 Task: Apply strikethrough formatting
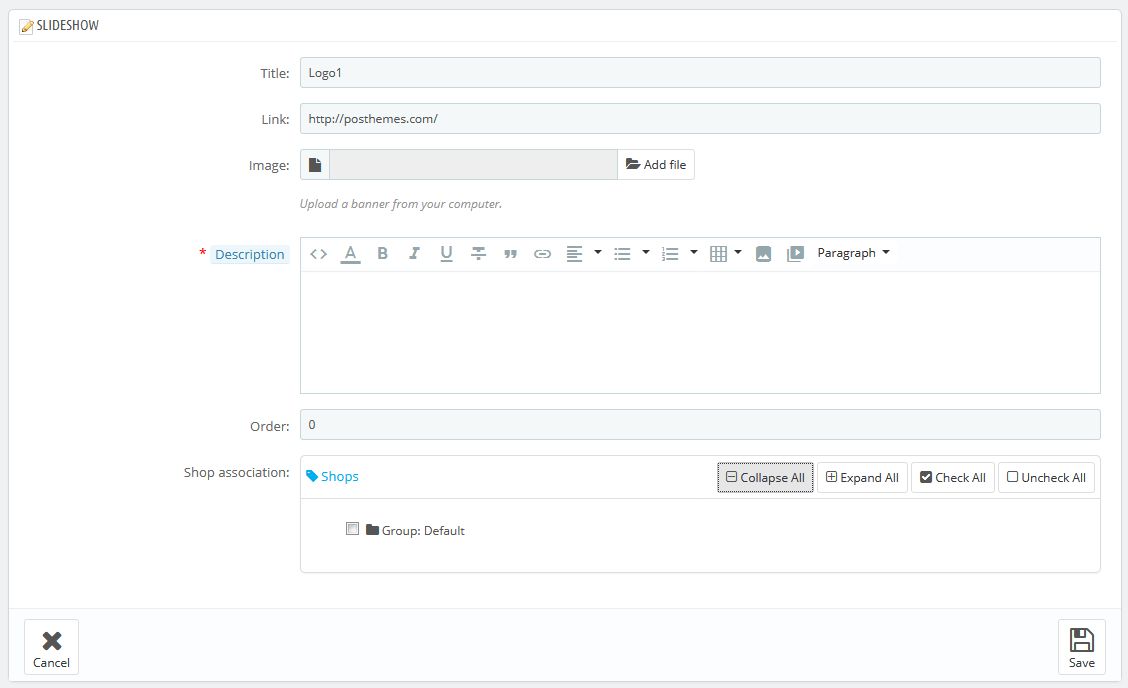[x=478, y=254]
